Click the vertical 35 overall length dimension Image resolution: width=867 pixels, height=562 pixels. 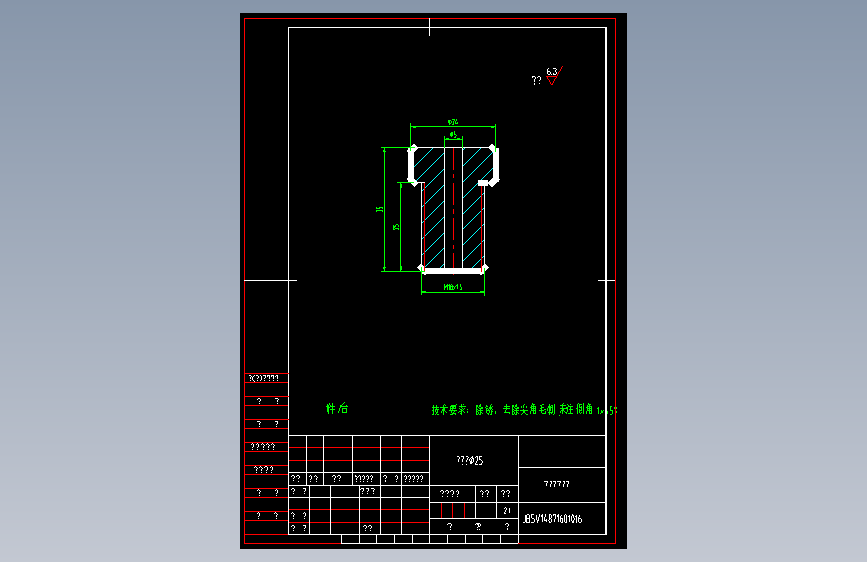point(379,209)
